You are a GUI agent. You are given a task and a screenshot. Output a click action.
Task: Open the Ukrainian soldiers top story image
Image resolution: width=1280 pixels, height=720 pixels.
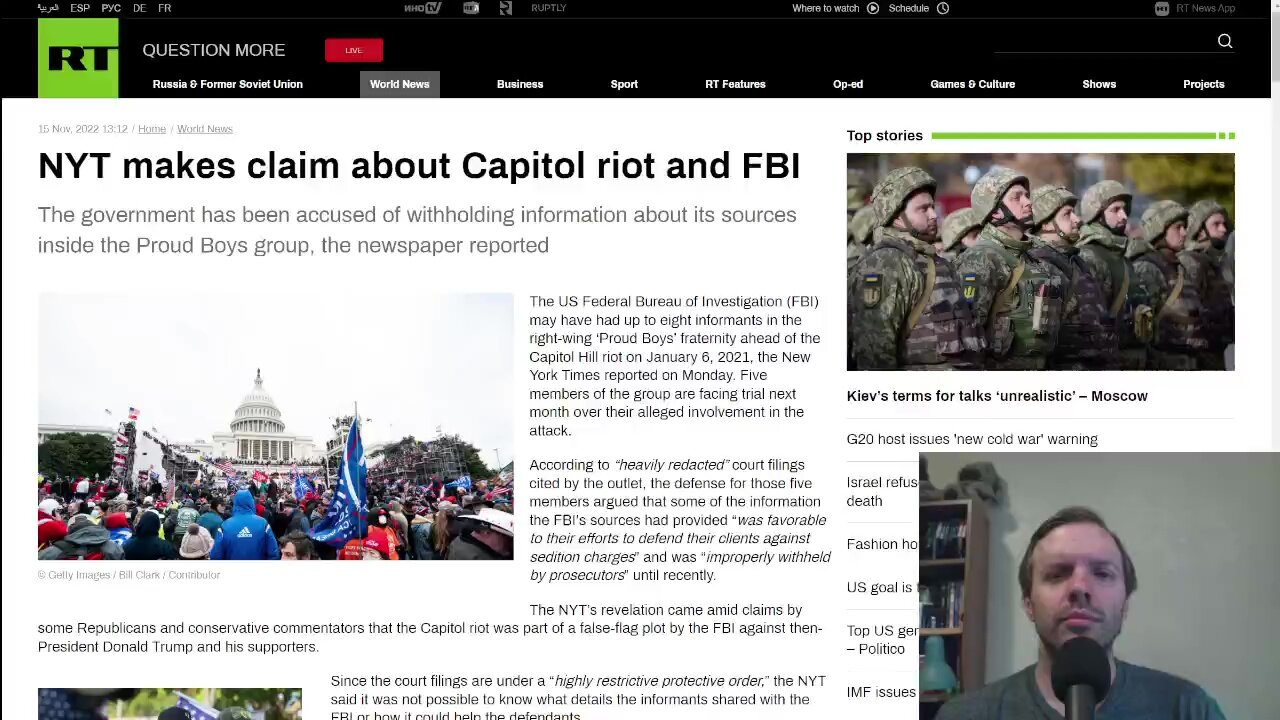point(1040,262)
